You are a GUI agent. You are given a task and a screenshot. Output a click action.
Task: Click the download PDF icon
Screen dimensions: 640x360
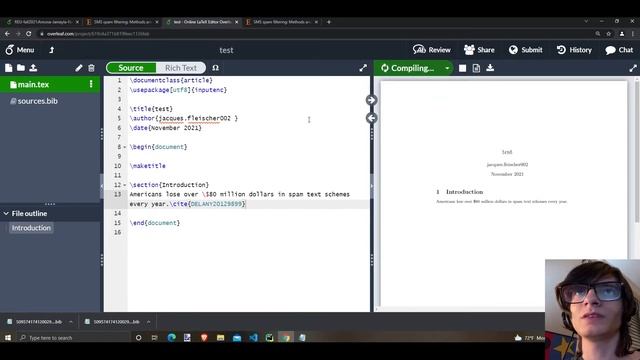490,68
